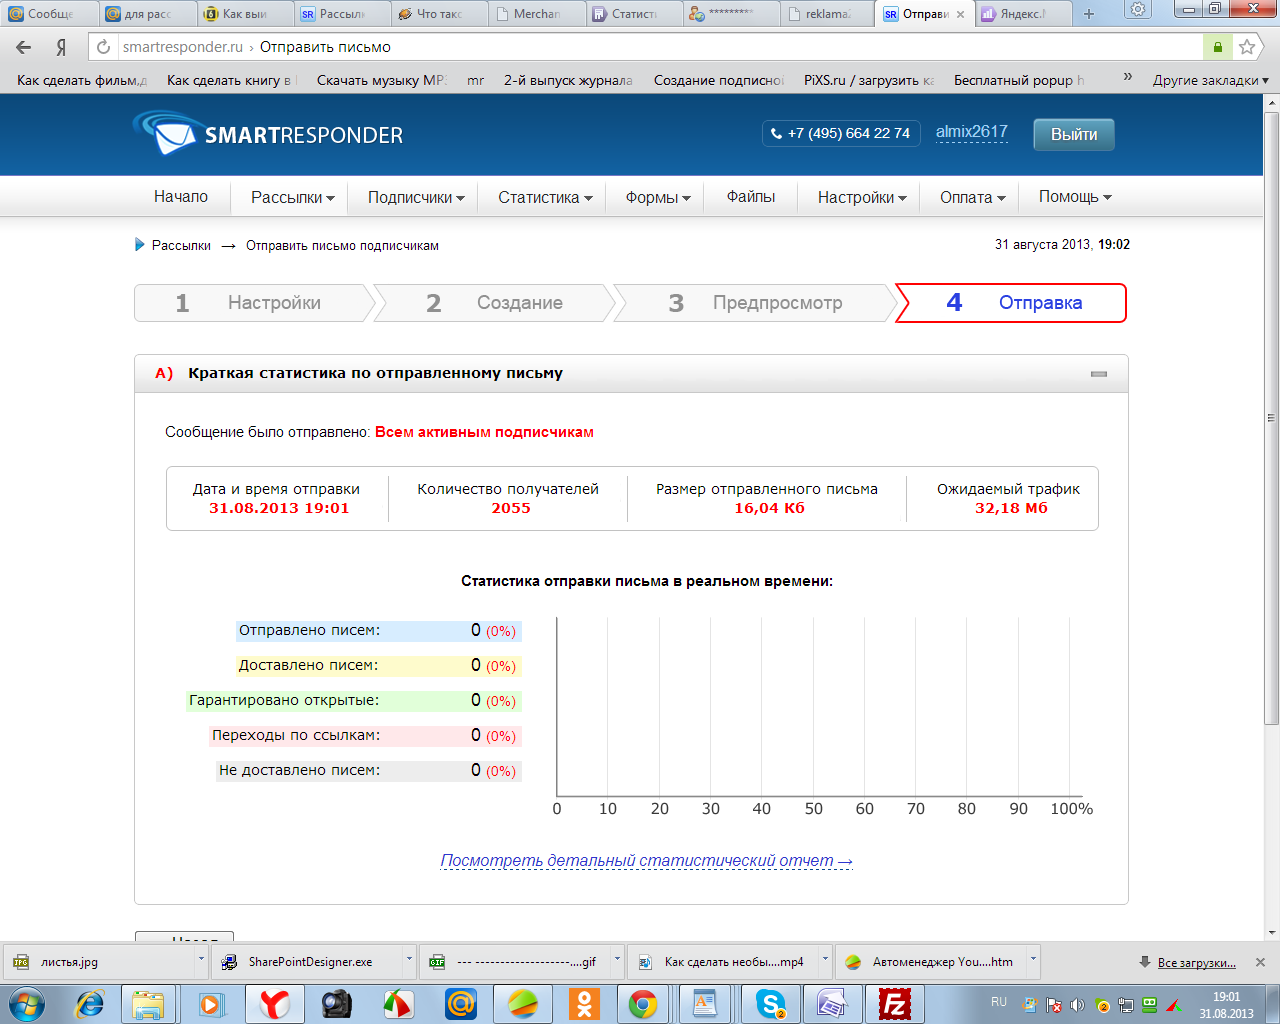Viewport: 1280px width, 1024px height.
Task: Open a new tab with the plus button
Action: click(1089, 14)
